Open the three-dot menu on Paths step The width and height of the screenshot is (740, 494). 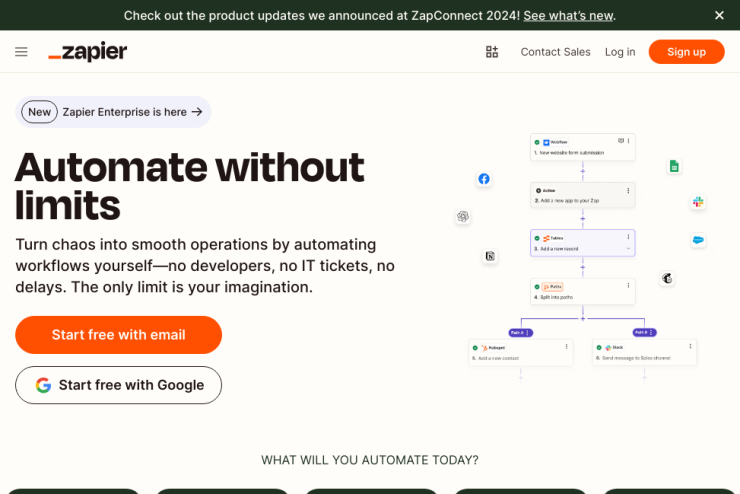tap(628, 285)
